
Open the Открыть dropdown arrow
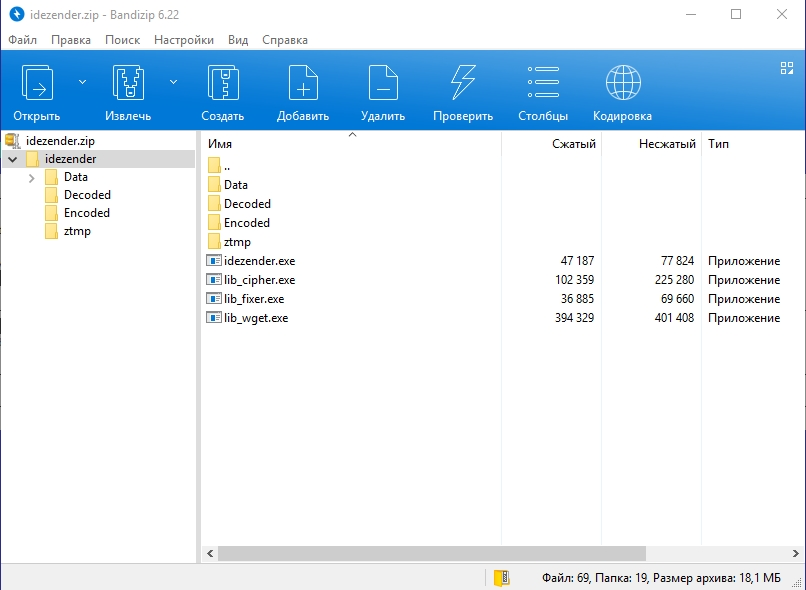click(82, 82)
